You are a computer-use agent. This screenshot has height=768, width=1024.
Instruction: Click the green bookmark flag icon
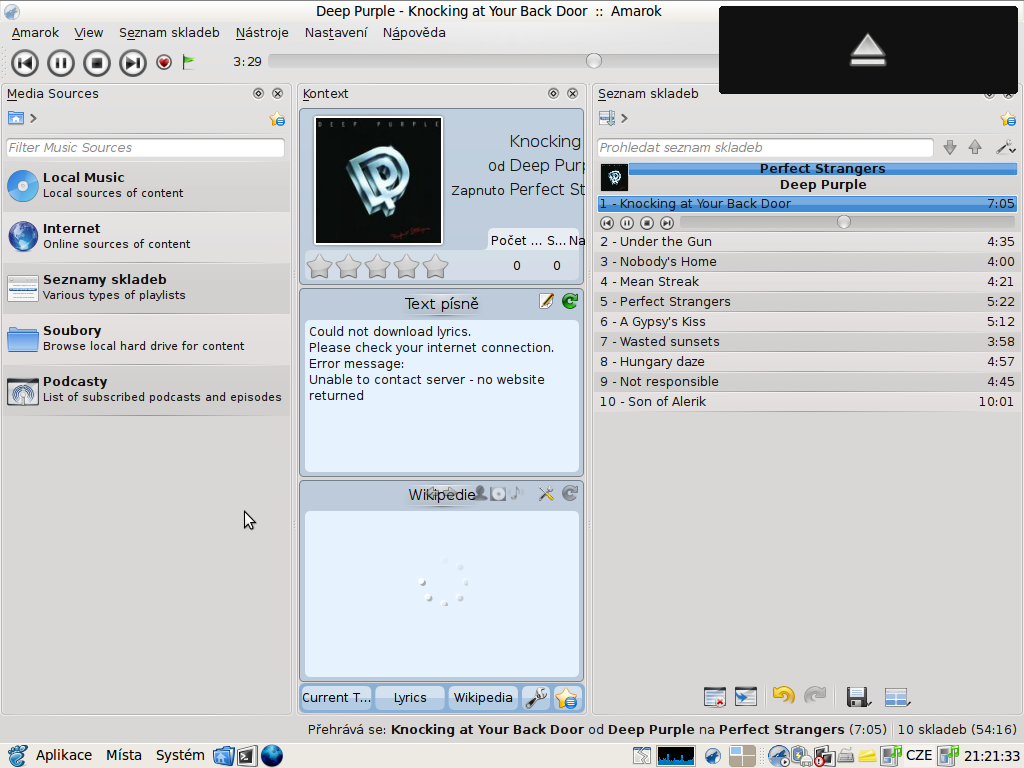(x=188, y=62)
